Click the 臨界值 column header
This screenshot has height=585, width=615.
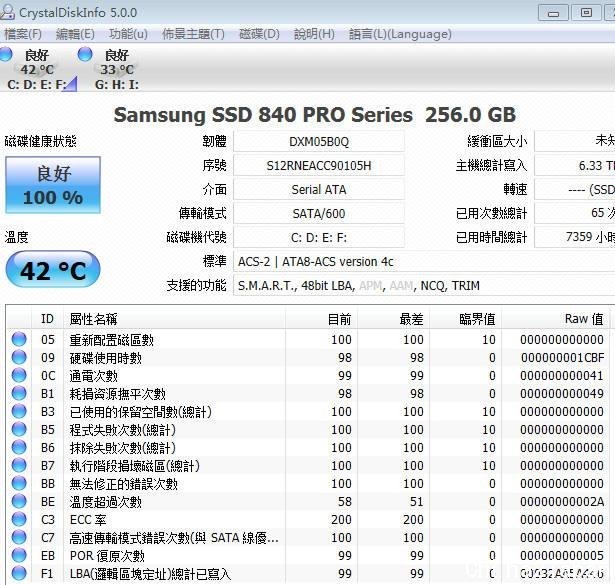coord(466,319)
